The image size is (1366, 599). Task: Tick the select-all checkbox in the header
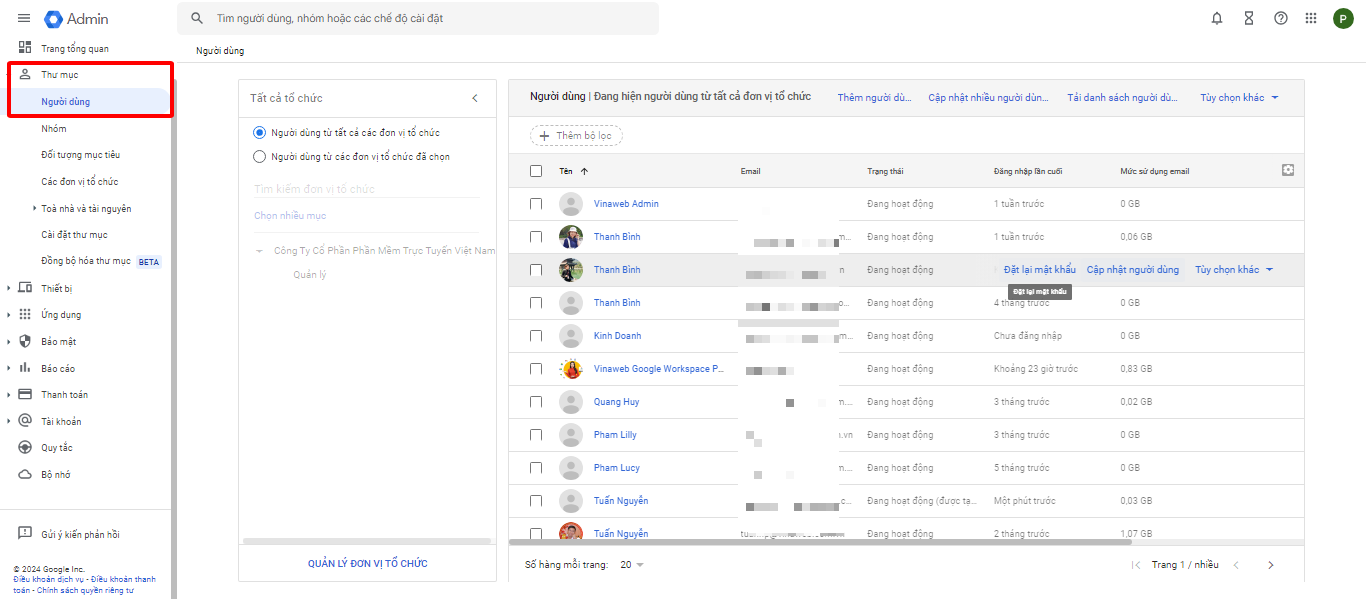coord(536,171)
